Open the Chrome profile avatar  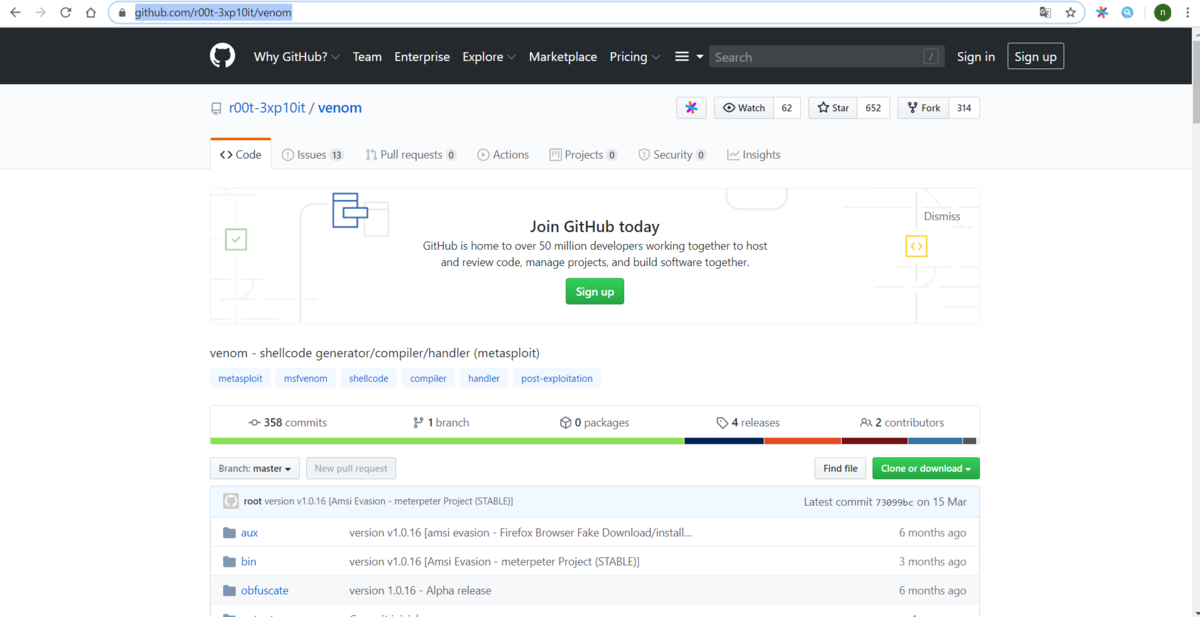[x=1162, y=13]
